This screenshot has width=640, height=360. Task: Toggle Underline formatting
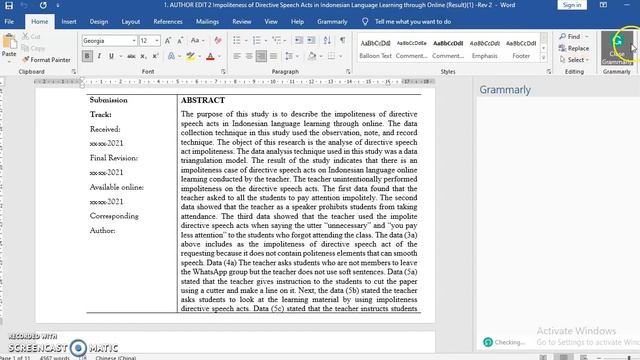tap(111, 56)
